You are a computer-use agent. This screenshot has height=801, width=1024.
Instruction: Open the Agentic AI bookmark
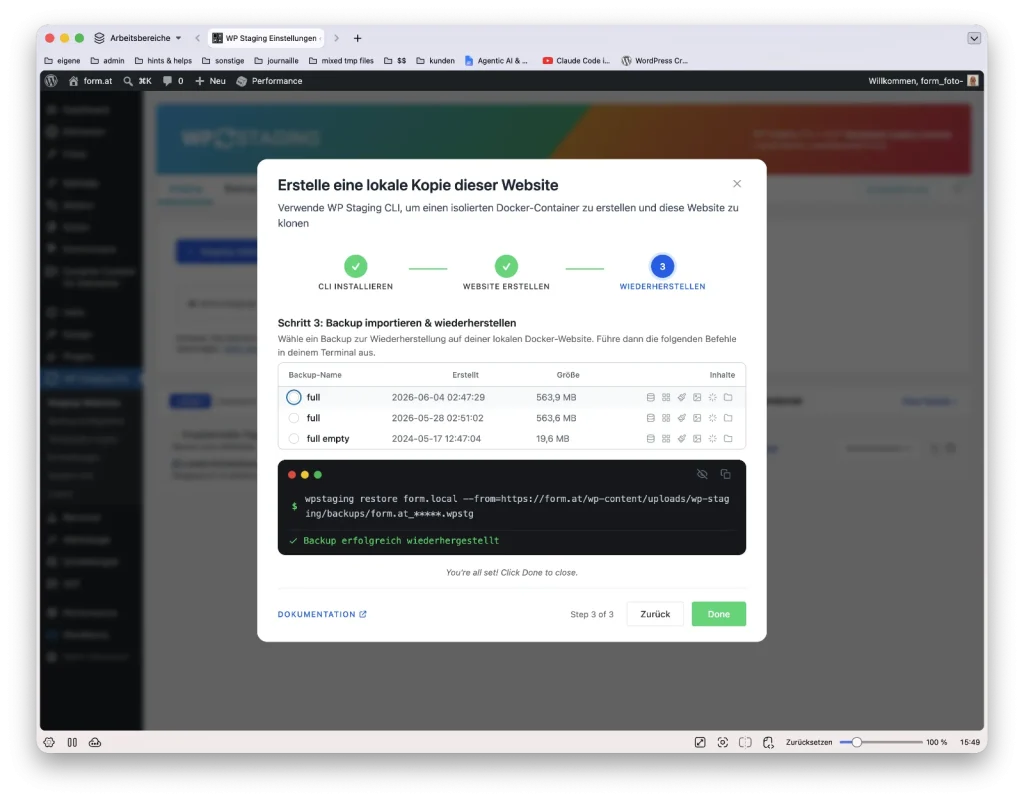click(496, 61)
